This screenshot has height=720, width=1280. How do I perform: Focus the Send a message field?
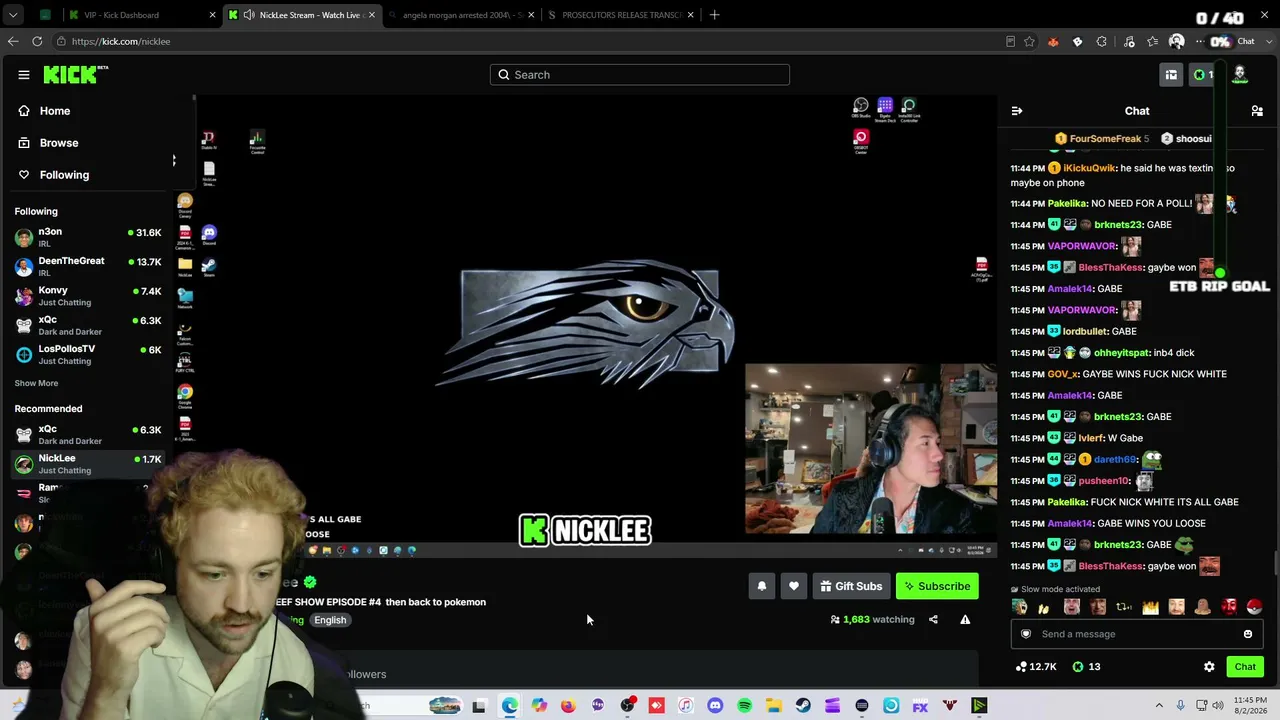pyautogui.click(x=1137, y=634)
